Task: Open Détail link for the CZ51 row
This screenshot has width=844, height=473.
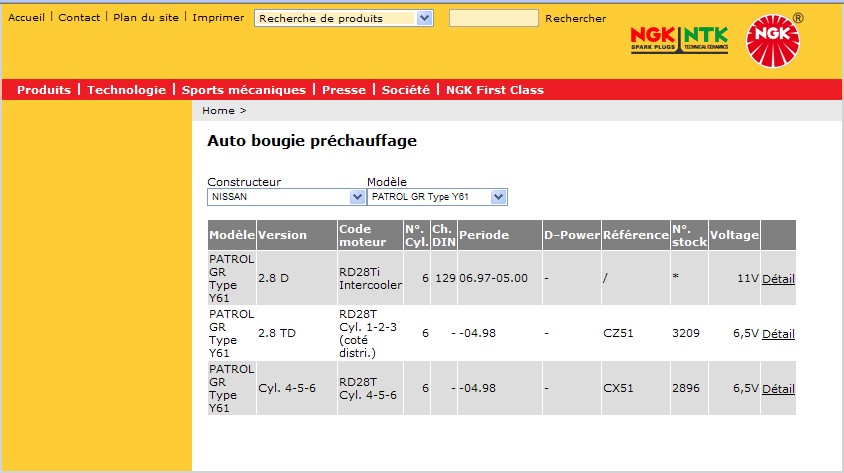Action: (778, 334)
